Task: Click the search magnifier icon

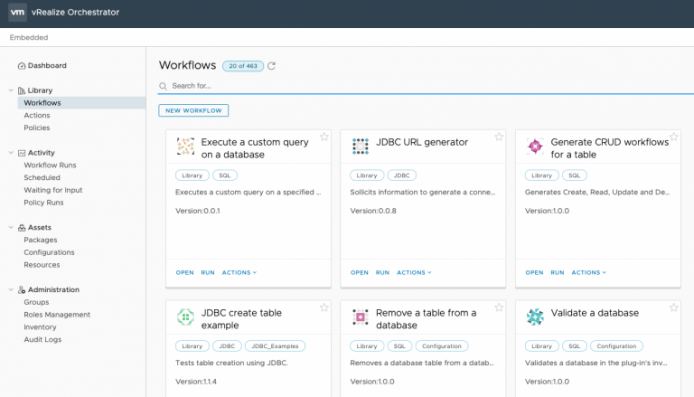Action: click(x=163, y=86)
